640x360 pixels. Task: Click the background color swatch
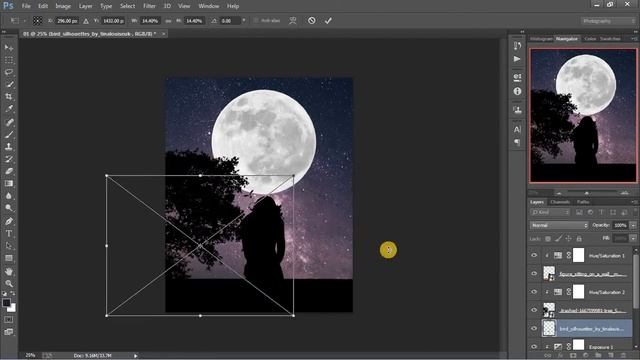pos(12,308)
